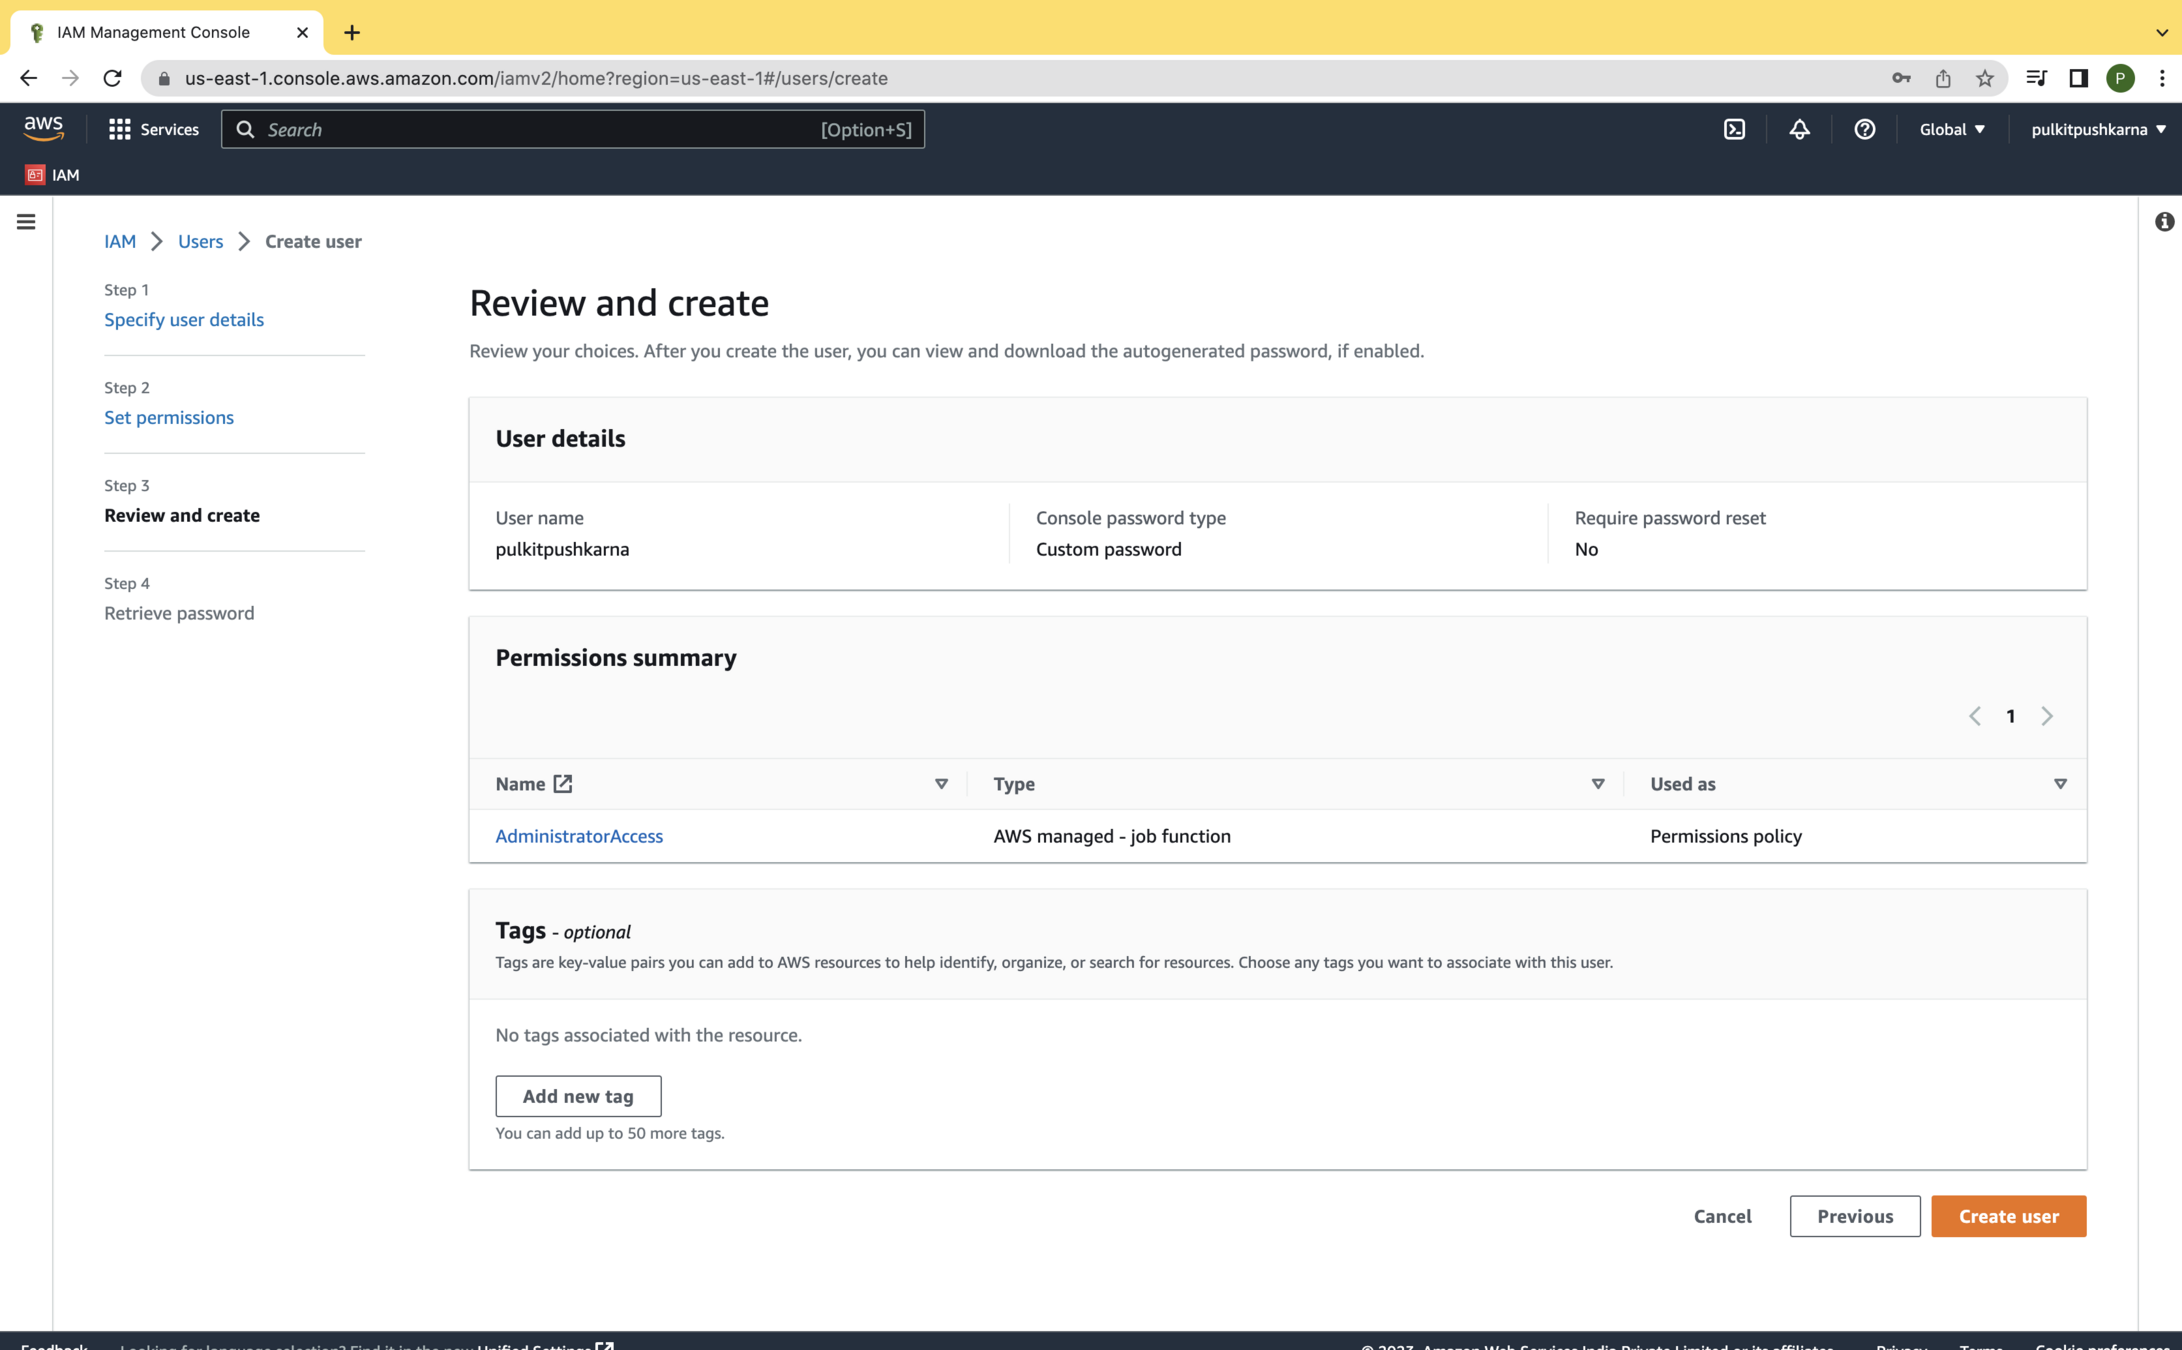
Task: Open the notifications bell
Action: 1799,129
